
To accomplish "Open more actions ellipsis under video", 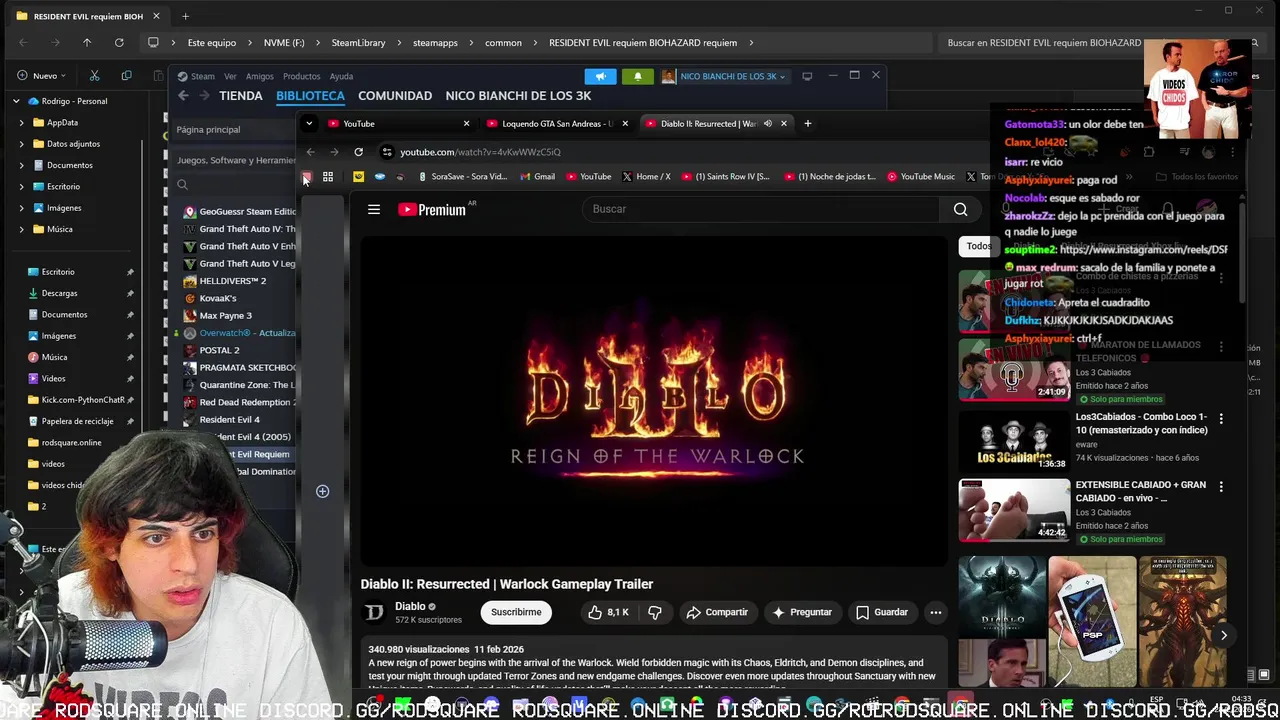I will coord(935,612).
